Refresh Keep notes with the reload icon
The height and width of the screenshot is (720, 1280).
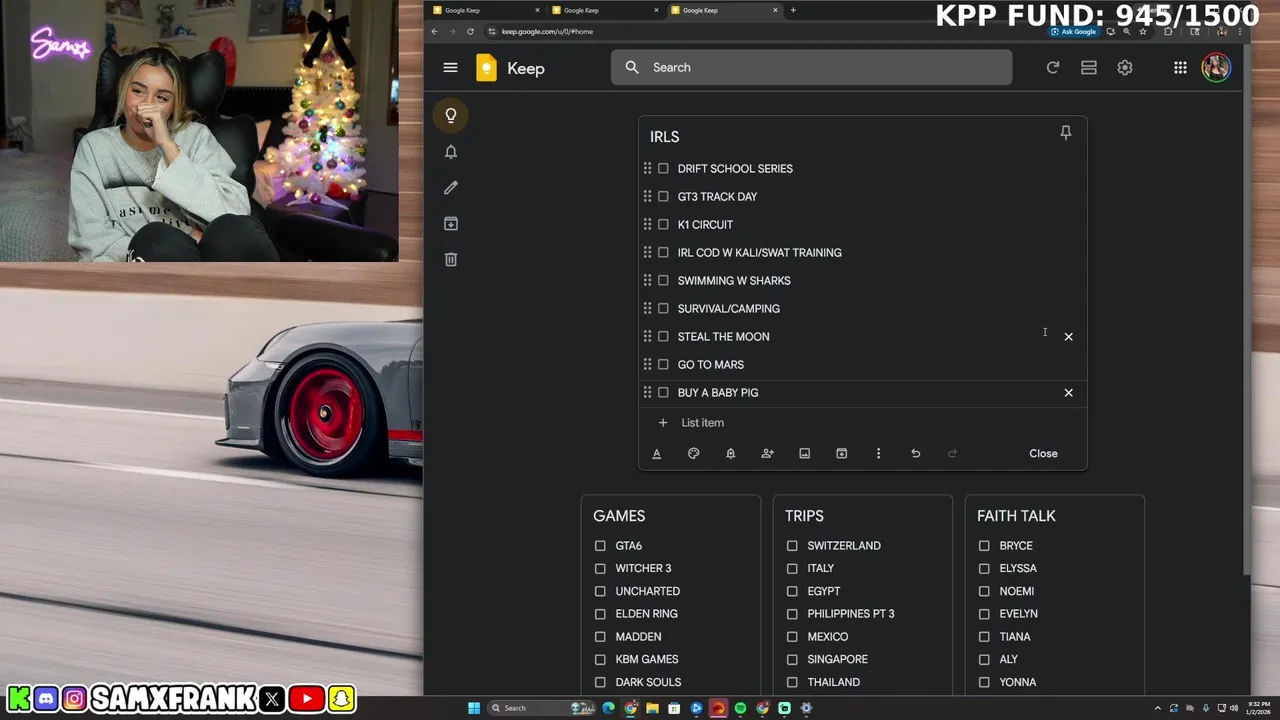(x=1052, y=67)
